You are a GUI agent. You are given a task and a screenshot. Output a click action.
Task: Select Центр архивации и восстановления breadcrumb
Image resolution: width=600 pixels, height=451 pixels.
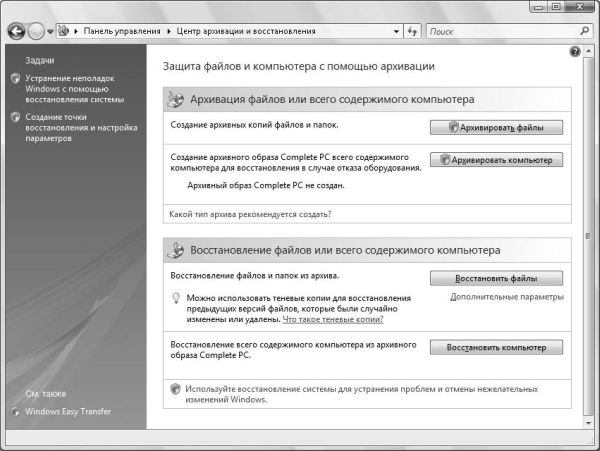click(x=246, y=31)
